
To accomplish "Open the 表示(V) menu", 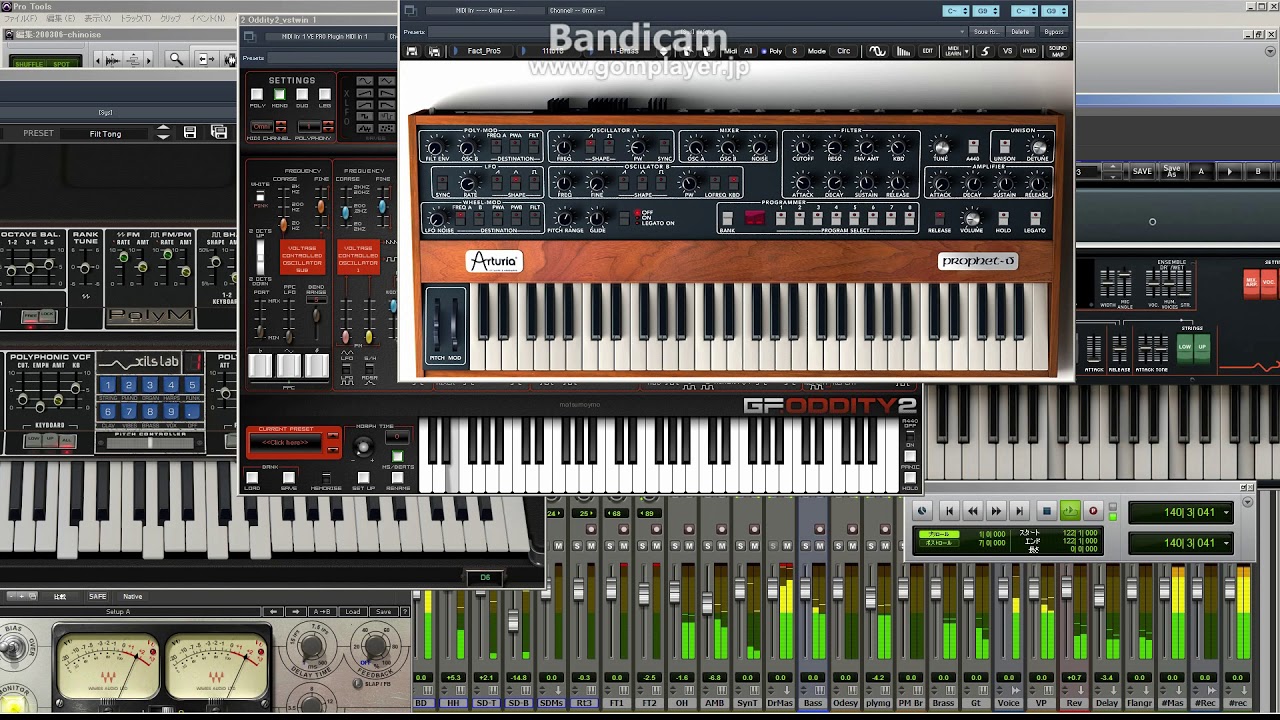I will pyautogui.click(x=97, y=19).
